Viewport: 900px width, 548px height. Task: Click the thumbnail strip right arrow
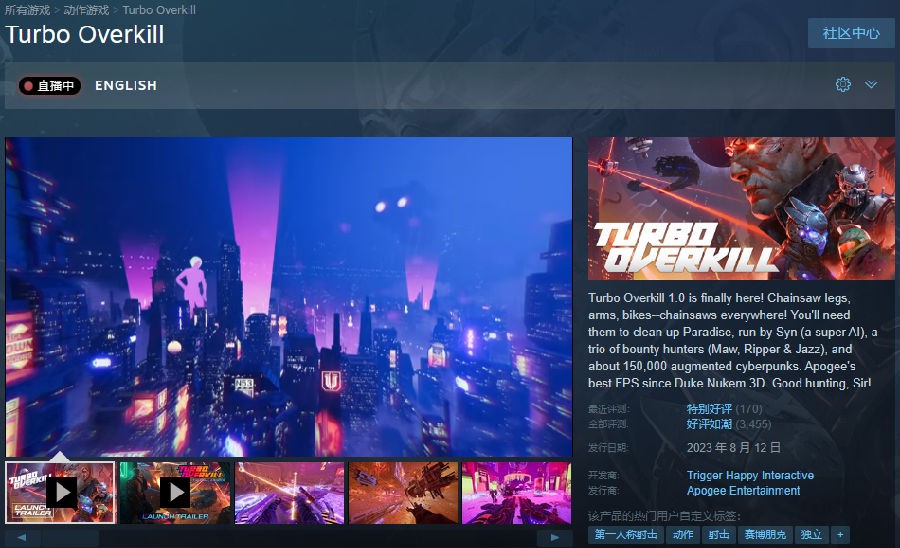click(554, 538)
